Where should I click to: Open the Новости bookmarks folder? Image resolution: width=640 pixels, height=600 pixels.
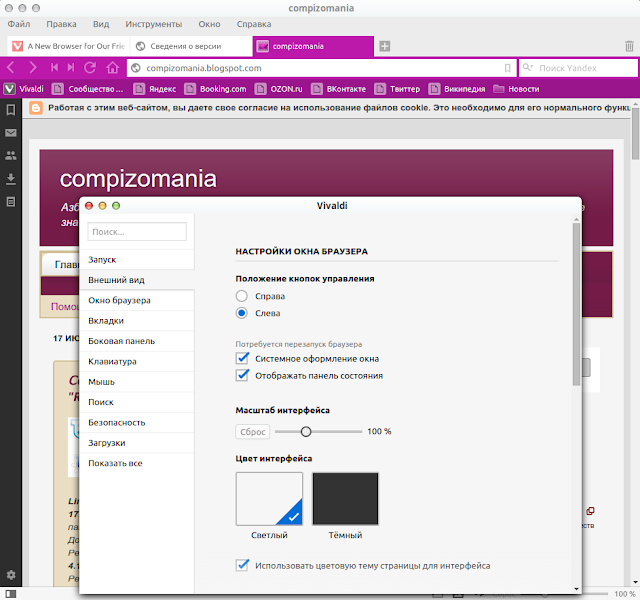coord(516,89)
